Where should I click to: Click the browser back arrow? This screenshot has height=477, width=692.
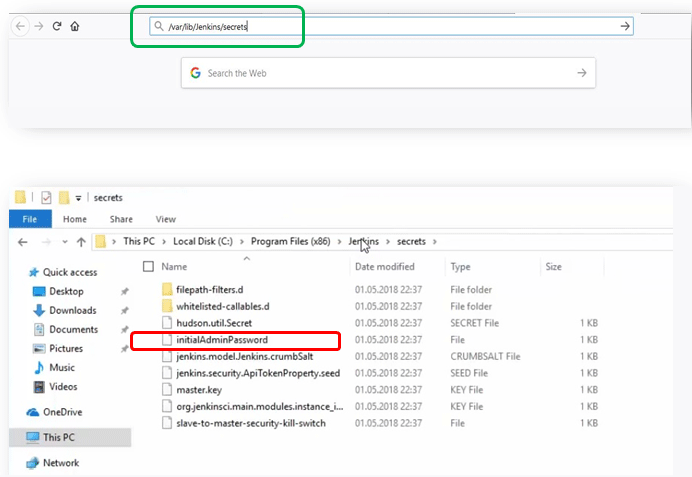tap(20, 26)
